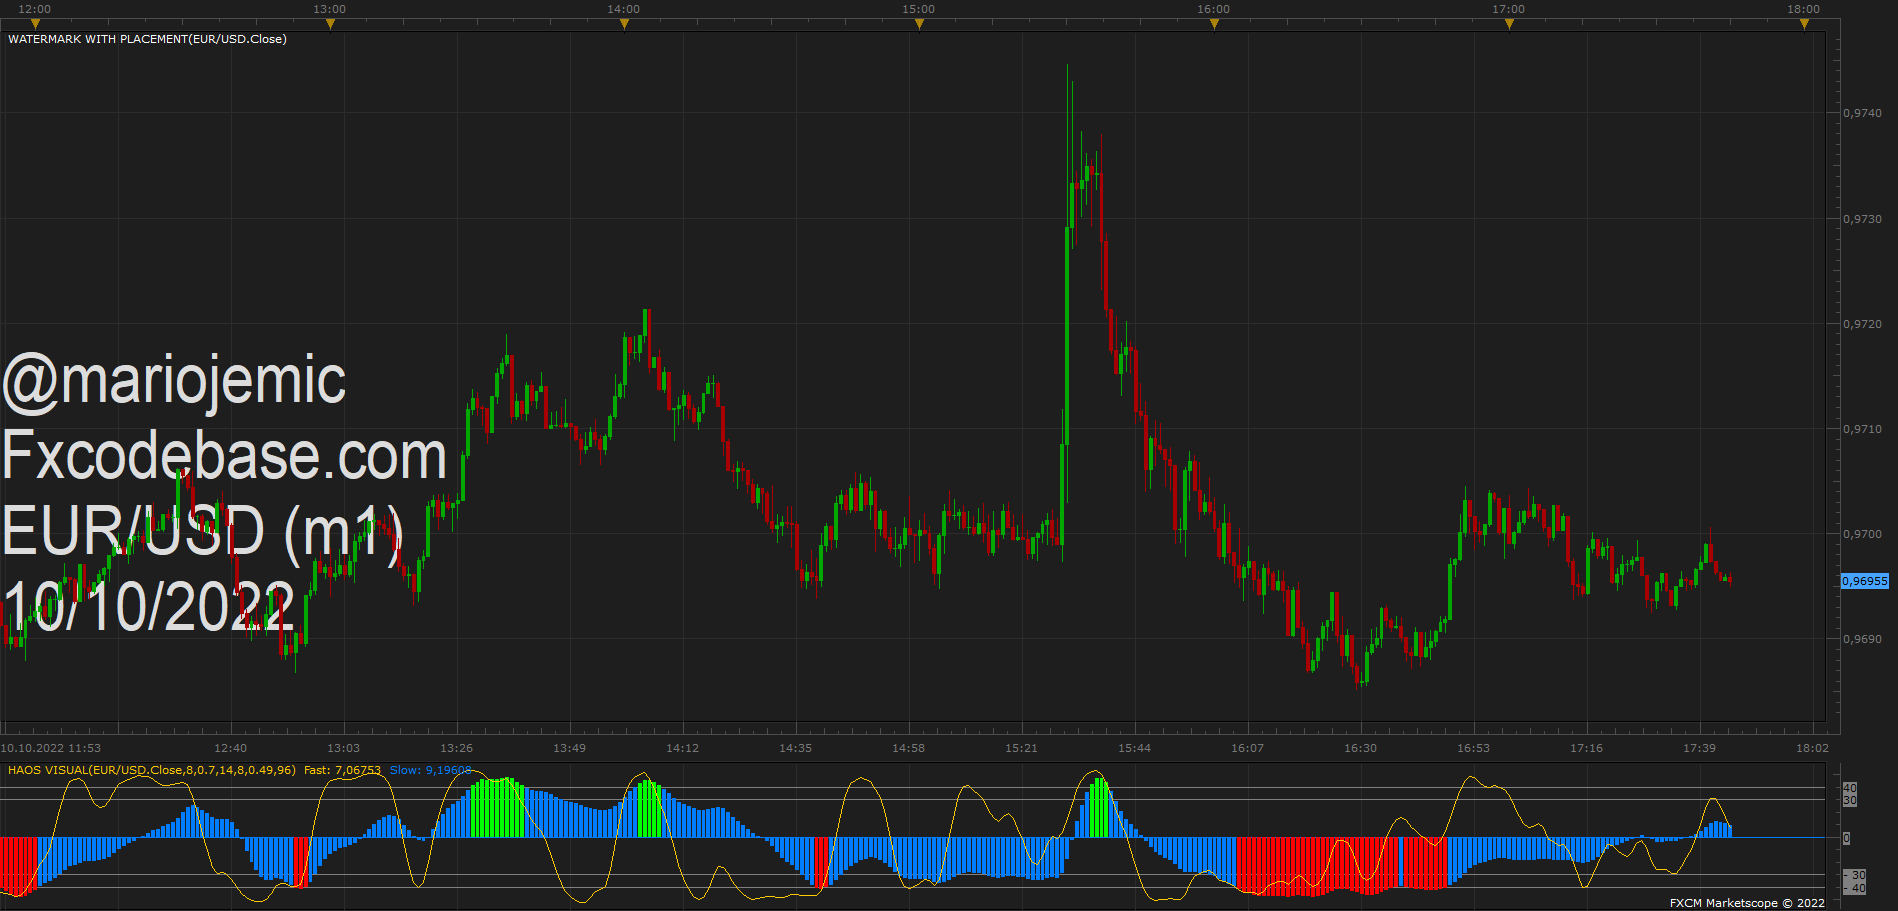Click the 14:58 time axis label

click(908, 748)
